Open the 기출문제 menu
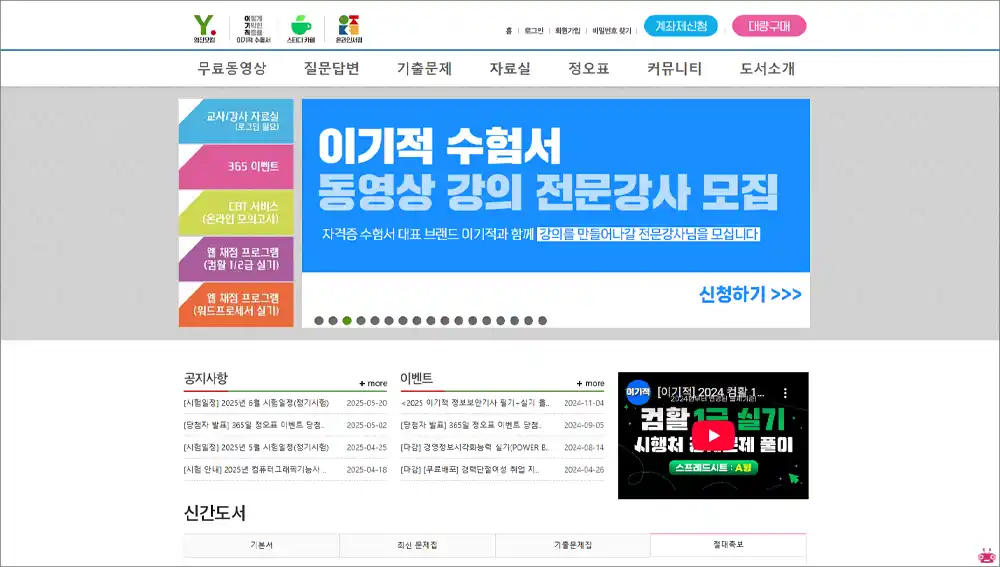This screenshot has height=567, width=1000. [x=425, y=68]
